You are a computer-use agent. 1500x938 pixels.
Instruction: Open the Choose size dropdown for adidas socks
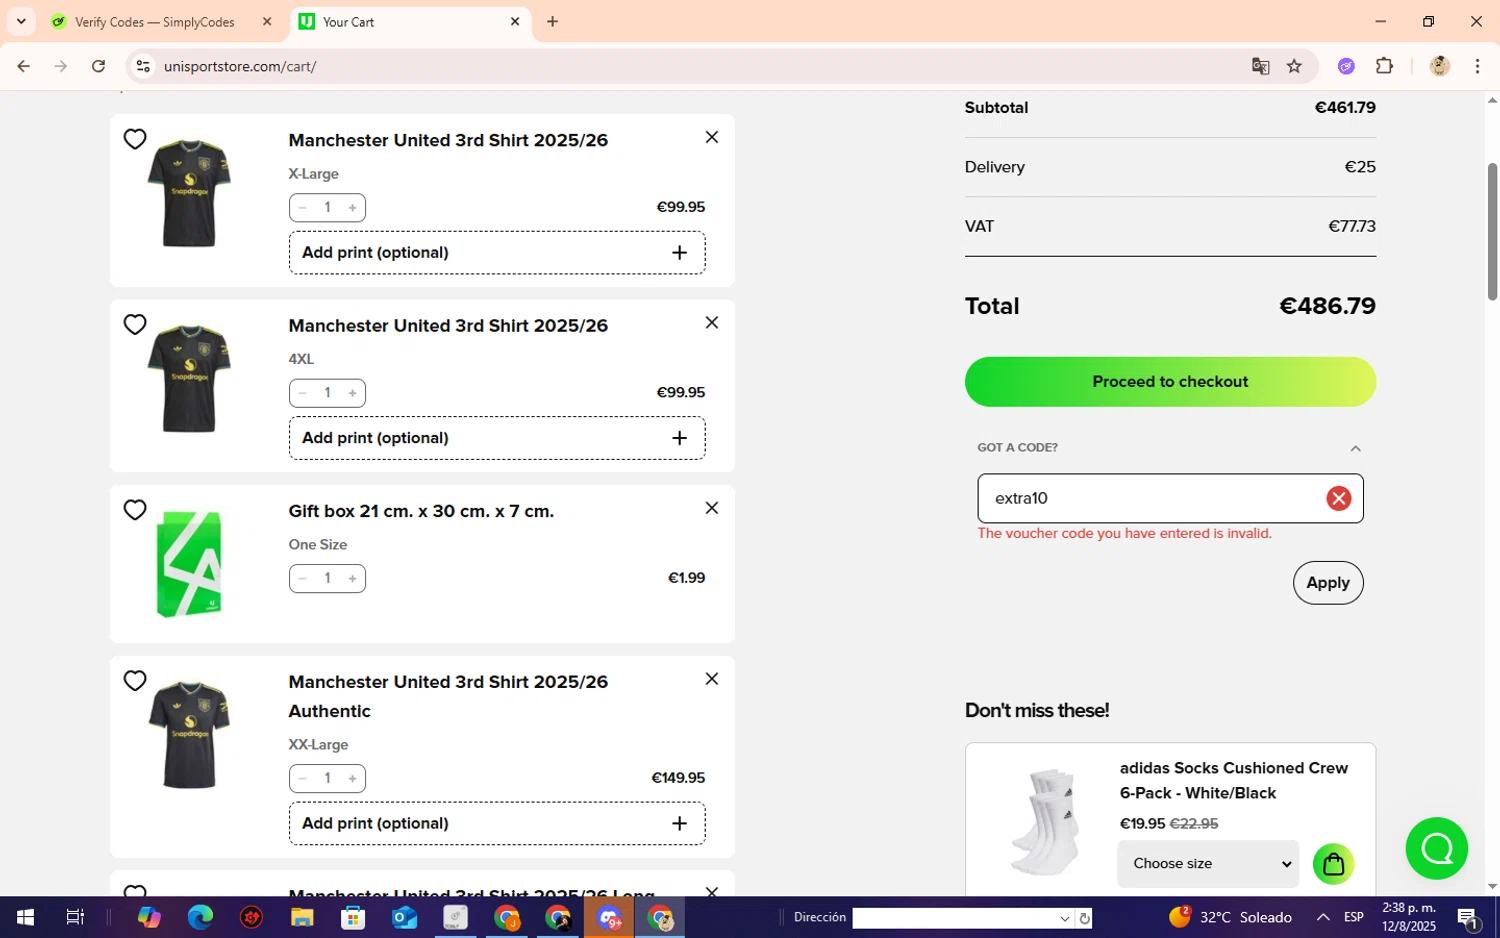coord(1208,864)
